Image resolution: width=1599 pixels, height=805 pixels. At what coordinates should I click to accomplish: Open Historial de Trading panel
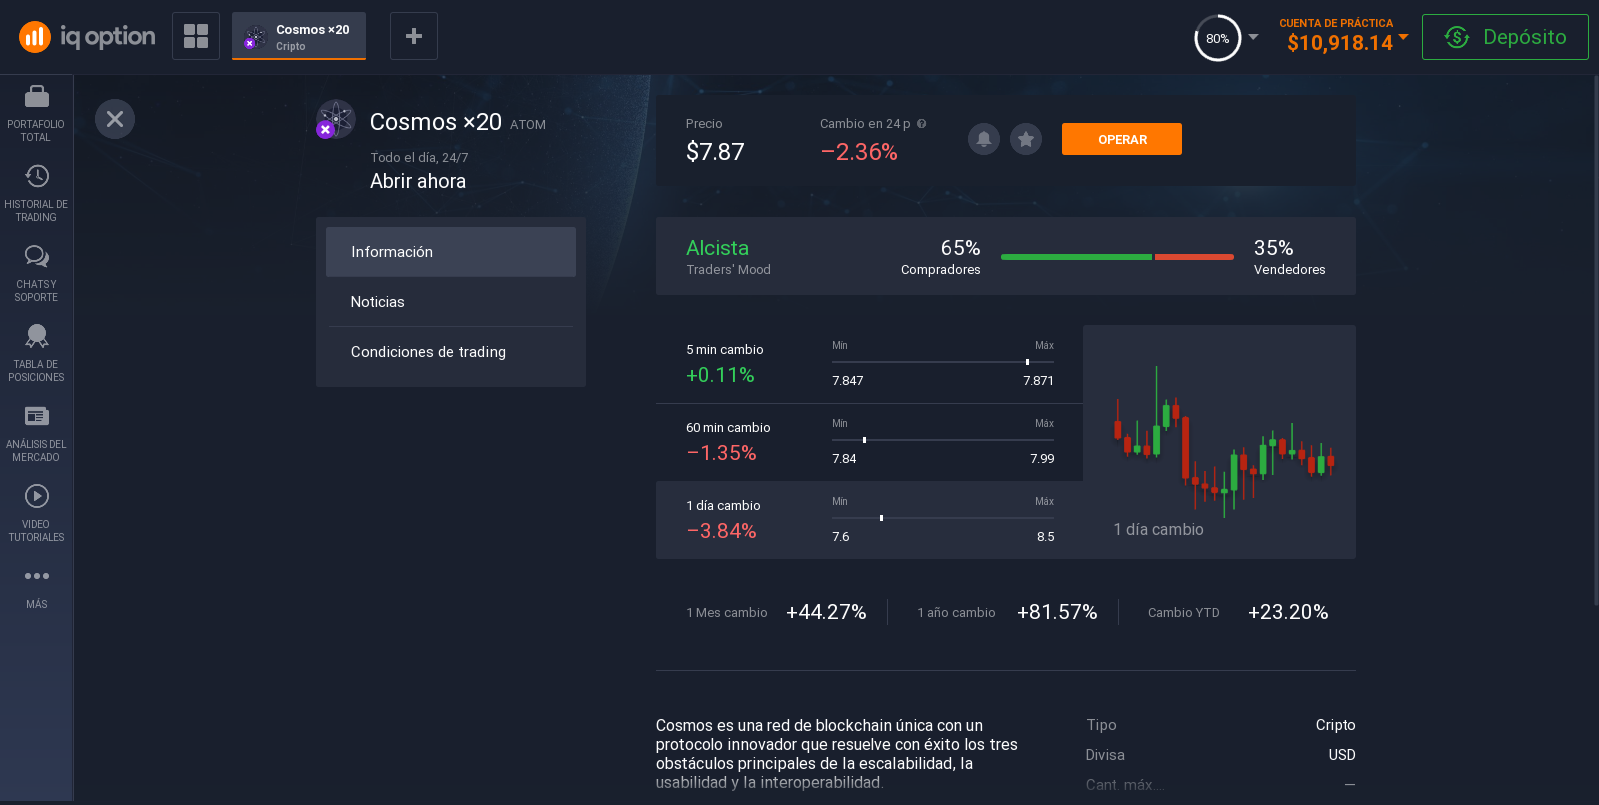36,193
